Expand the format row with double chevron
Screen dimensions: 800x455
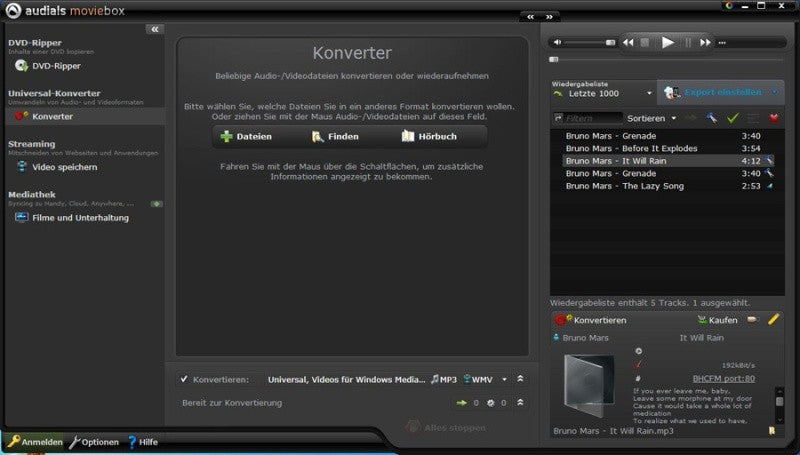click(x=520, y=378)
